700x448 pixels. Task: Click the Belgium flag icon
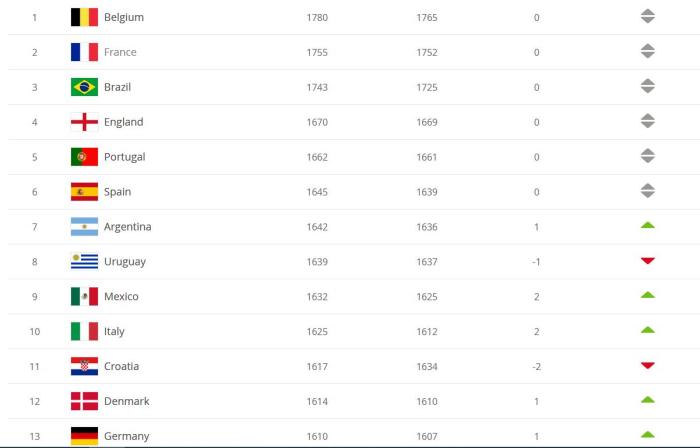pos(84,17)
